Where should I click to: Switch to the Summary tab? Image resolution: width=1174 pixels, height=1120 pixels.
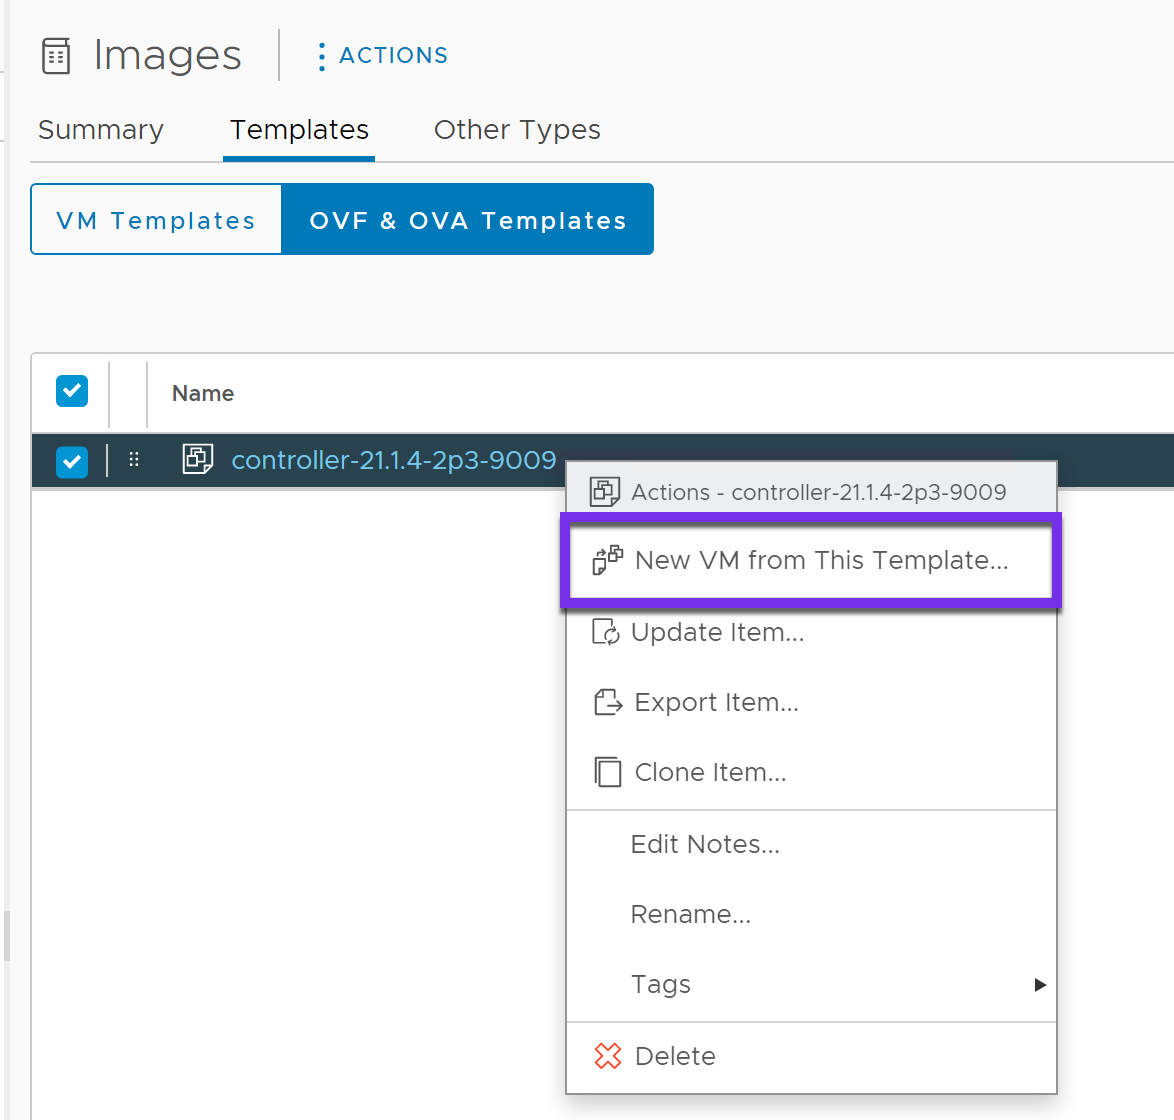(x=100, y=130)
